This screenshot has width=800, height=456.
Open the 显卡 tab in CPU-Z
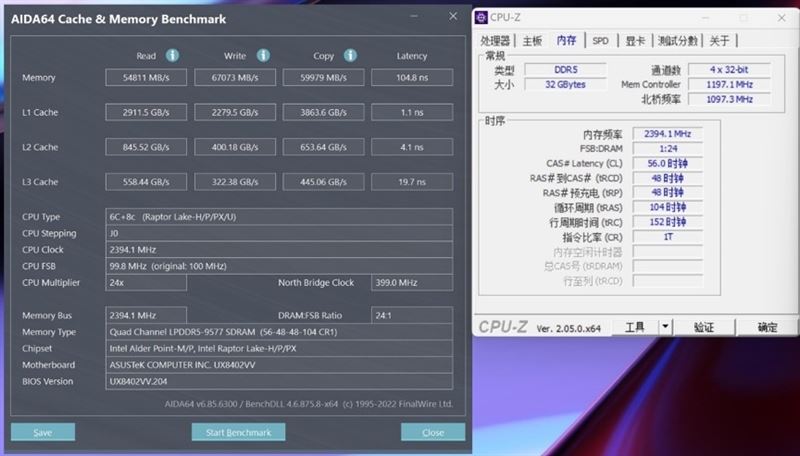point(635,41)
